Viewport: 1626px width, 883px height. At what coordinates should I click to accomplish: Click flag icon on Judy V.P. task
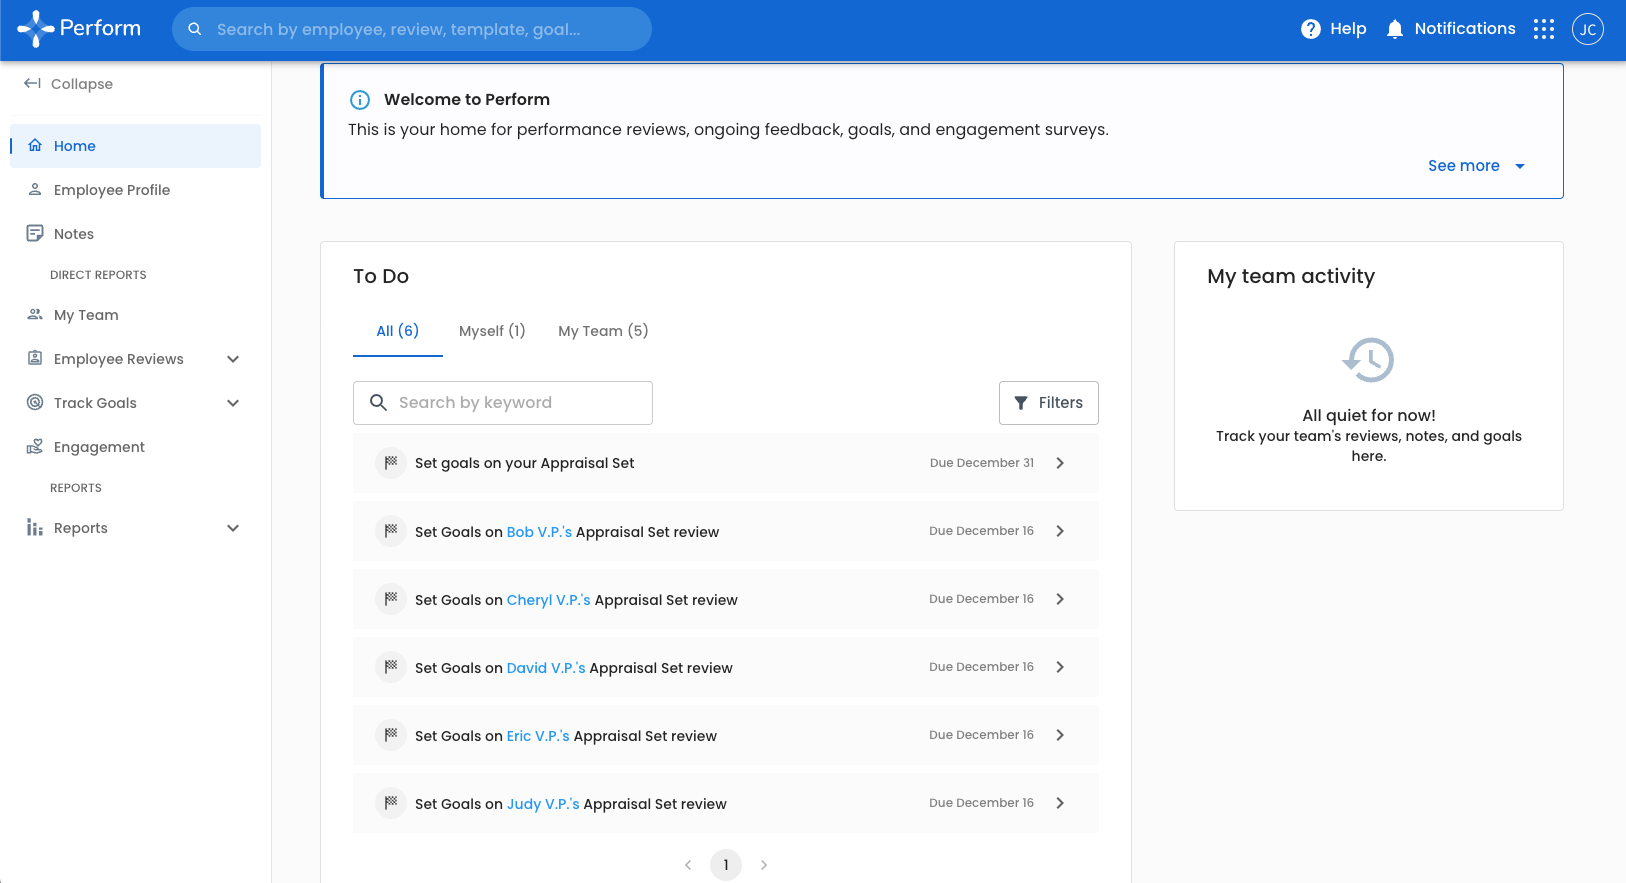click(x=391, y=803)
